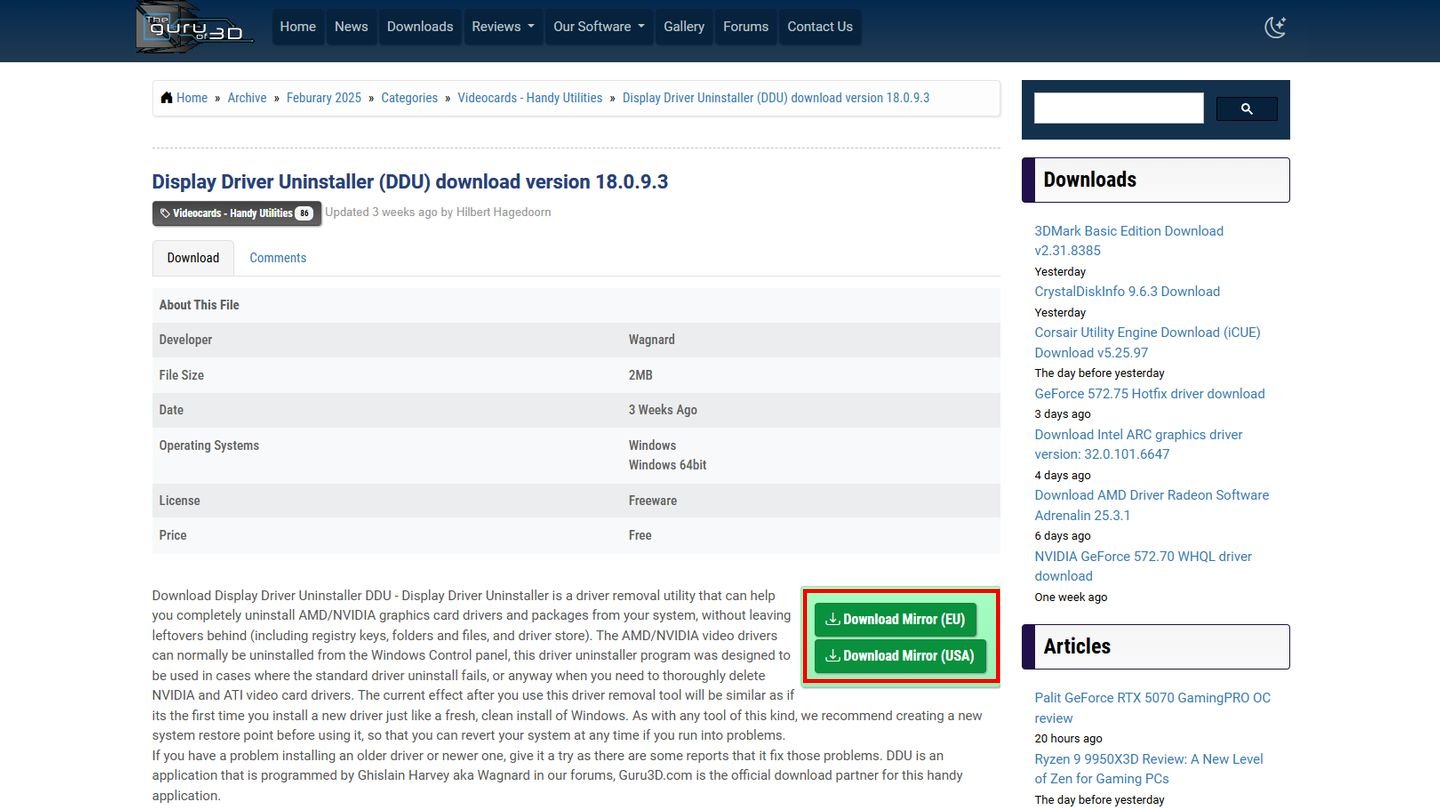Image resolution: width=1440 pixels, height=810 pixels.
Task: Open AMD Driver Radeon Software Adrenalin link
Action: click(1151, 505)
